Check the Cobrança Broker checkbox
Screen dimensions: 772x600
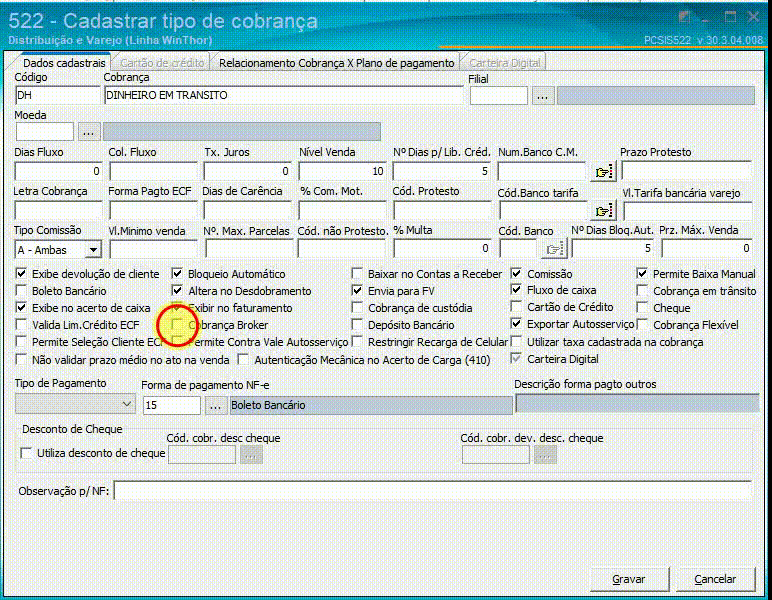(x=177, y=324)
